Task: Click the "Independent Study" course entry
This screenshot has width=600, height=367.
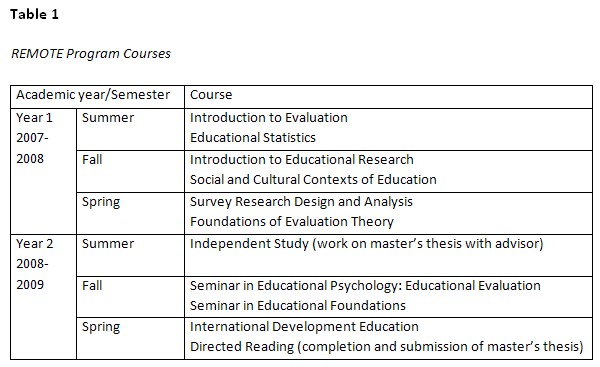Action: pos(367,244)
